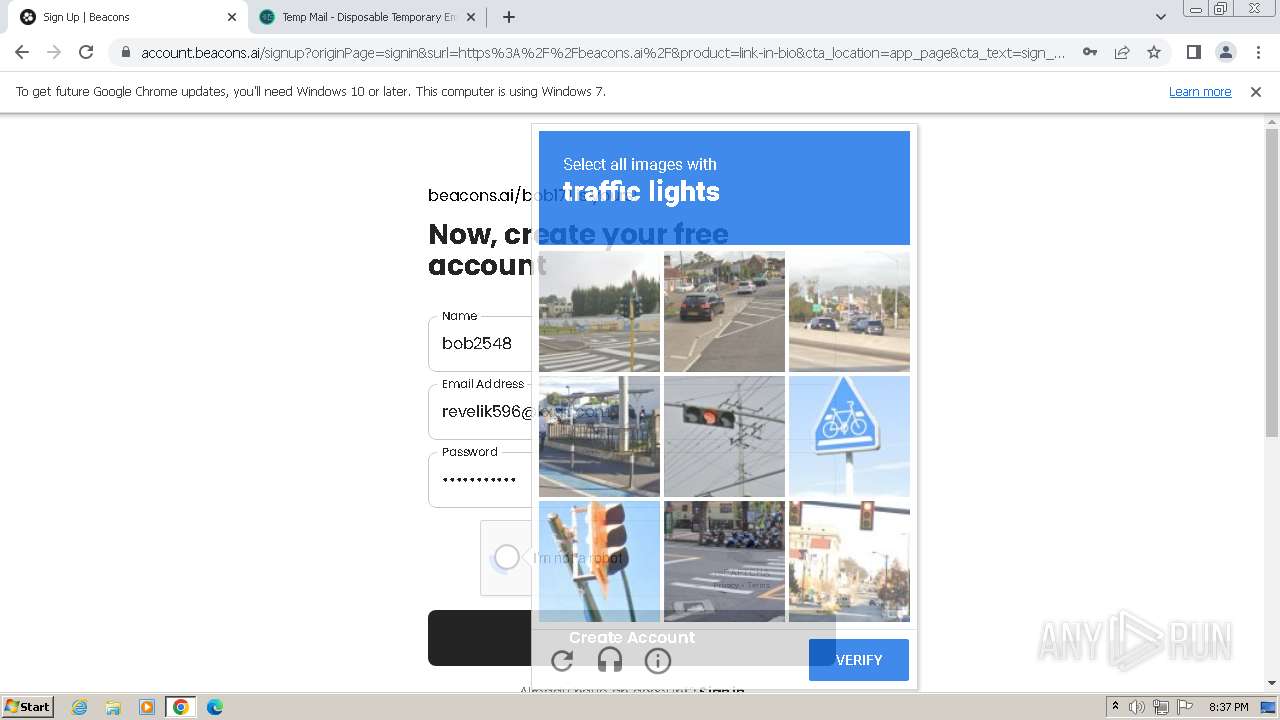
Task: Open the Windows Start menu
Action: pos(27,706)
